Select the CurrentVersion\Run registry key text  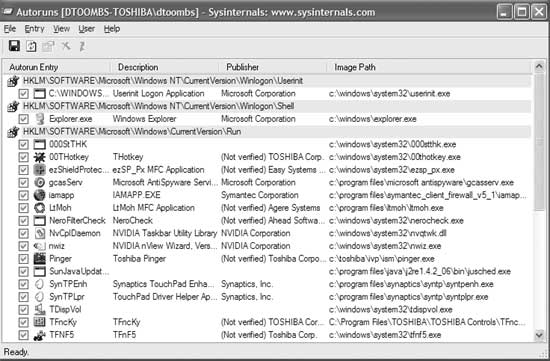[132, 132]
